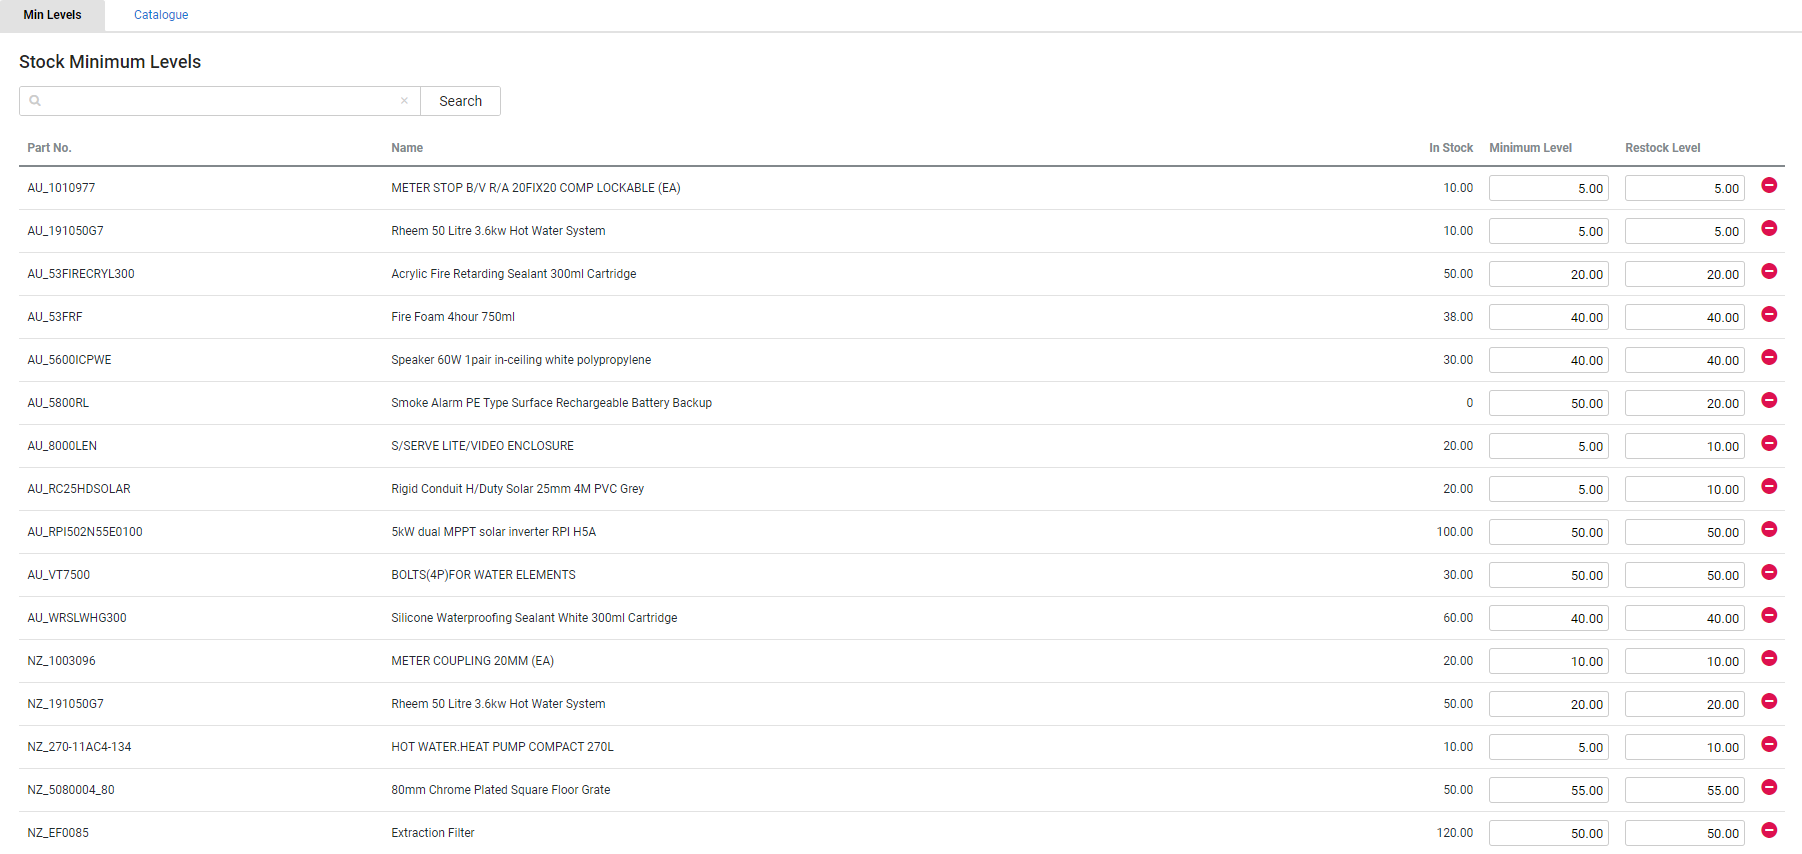1802x854 pixels.
Task: Click the magnifier icon in search box
Action: click(35, 101)
